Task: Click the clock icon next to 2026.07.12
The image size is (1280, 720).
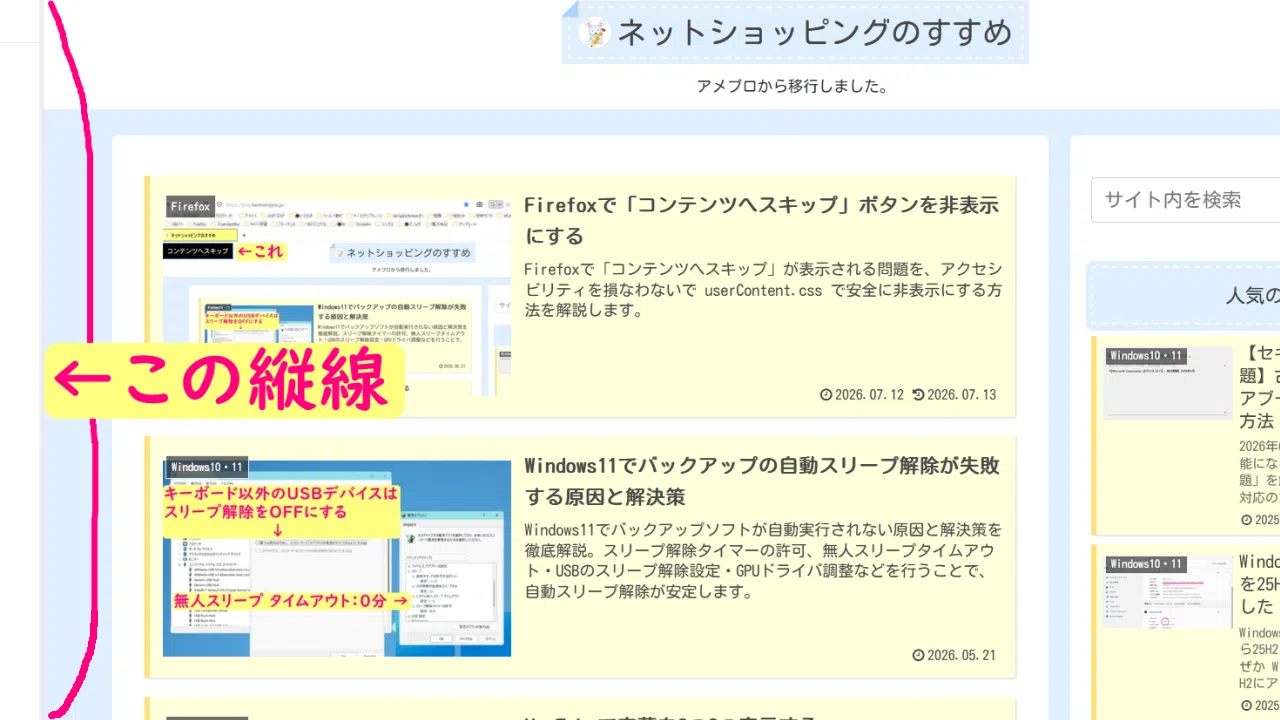Action: pyautogui.click(x=826, y=395)
